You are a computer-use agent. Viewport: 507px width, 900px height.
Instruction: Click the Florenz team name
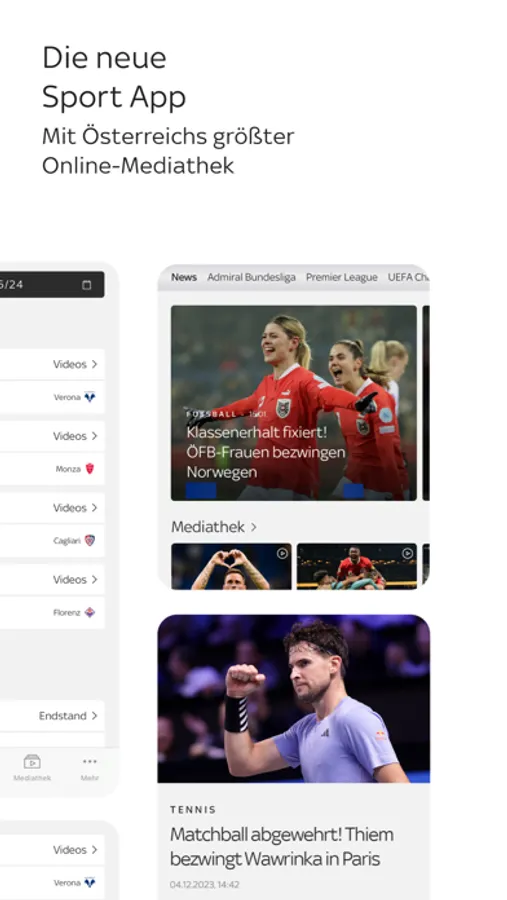click(67, 612)
